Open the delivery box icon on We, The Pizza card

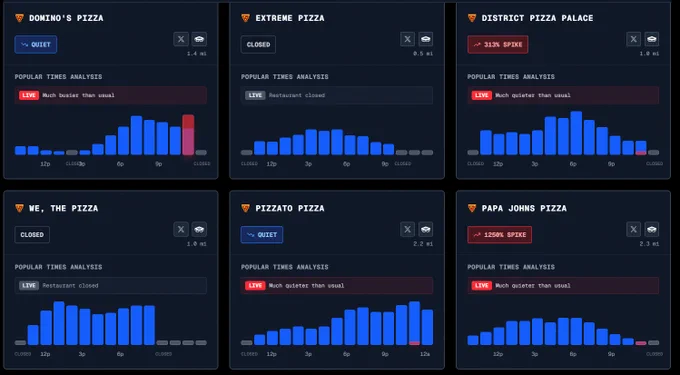coord(199,229)
